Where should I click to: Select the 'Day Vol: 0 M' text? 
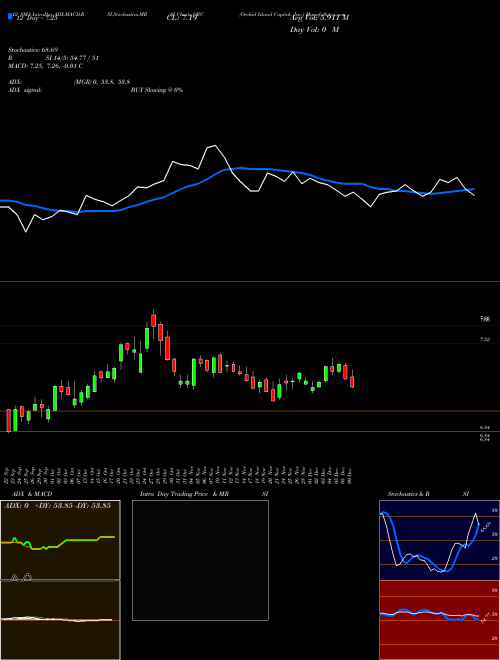[x=314, y=30]
